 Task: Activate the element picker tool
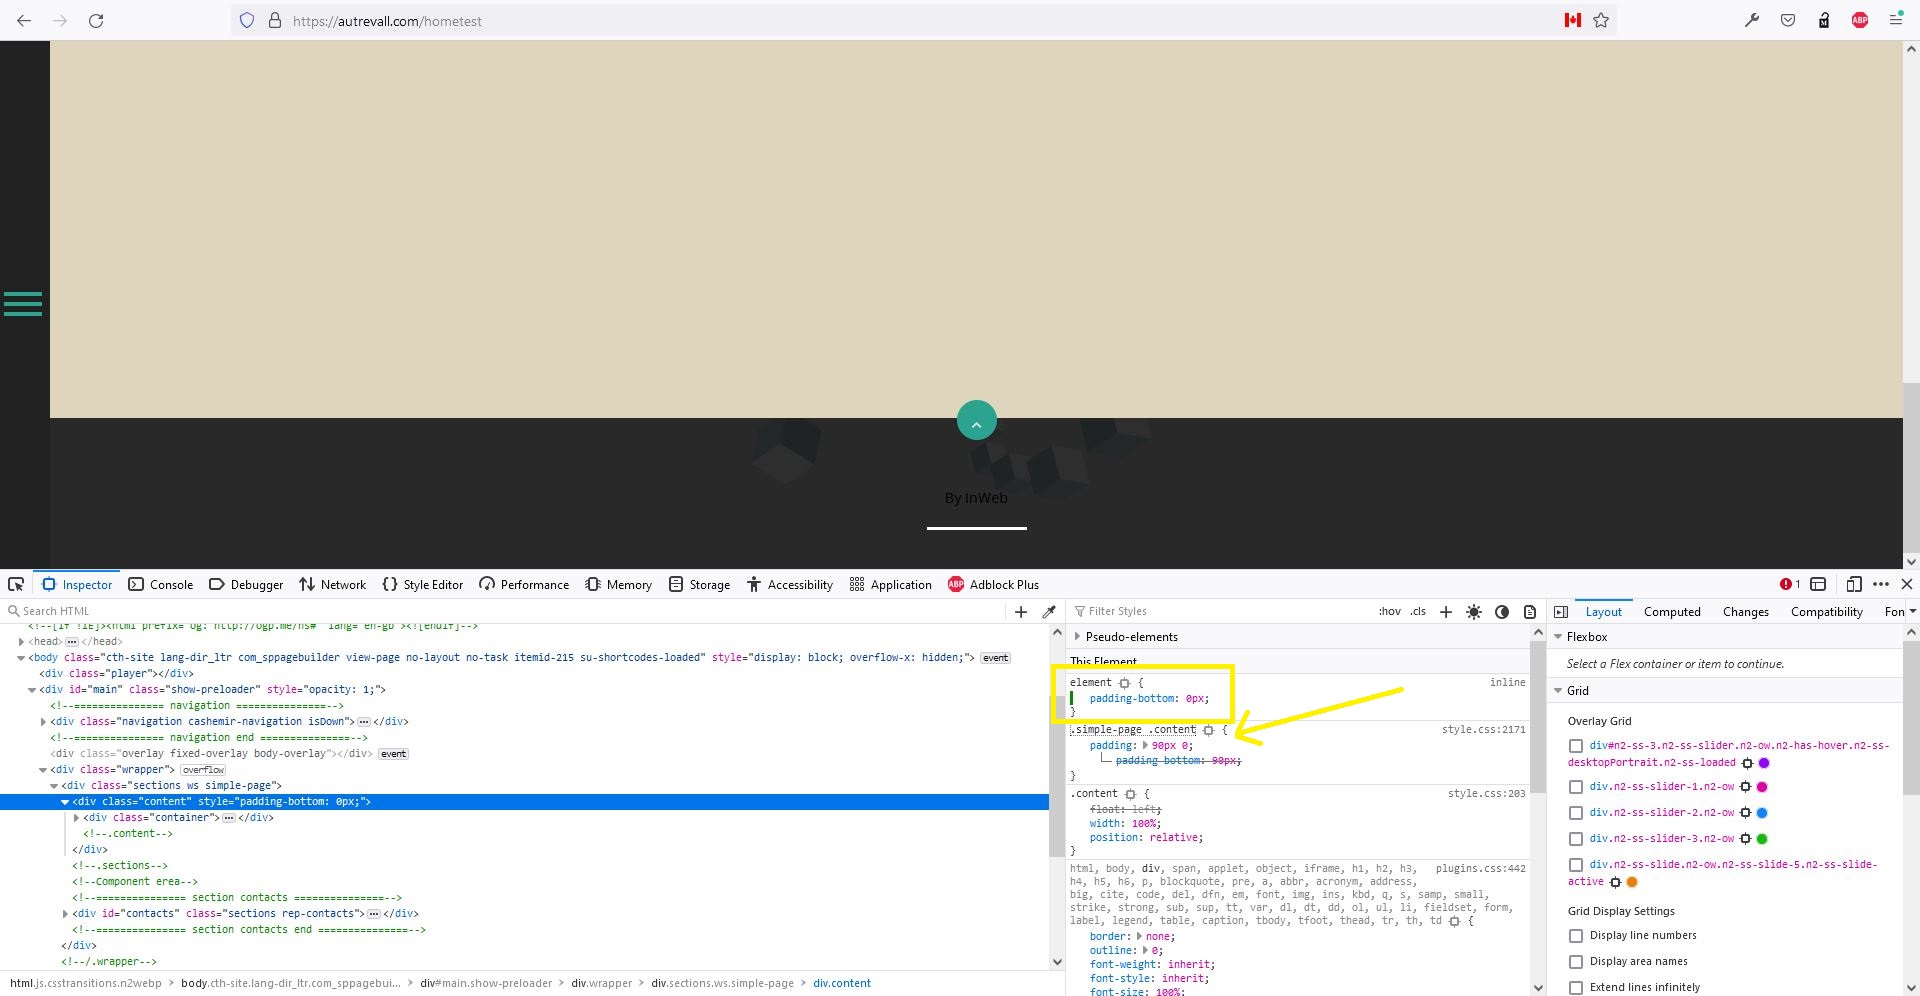coord(16,585)
